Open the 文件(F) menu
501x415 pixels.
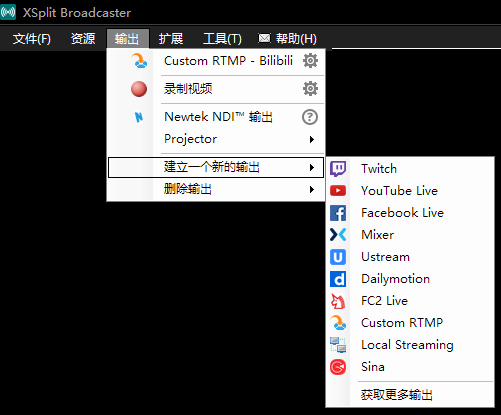[x=32, y=39]
